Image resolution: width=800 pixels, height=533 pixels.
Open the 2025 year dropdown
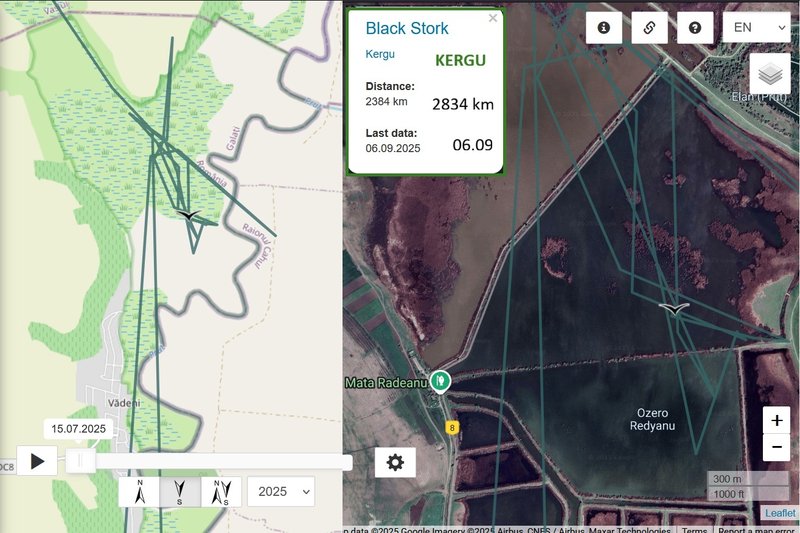281,492
